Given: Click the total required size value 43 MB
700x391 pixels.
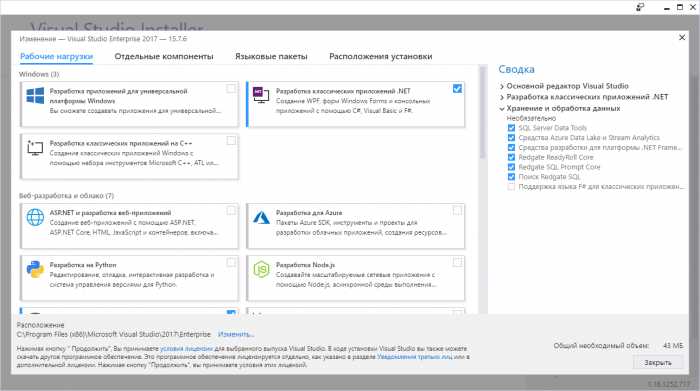Looking at the screenshot, I should pos(673,345).
